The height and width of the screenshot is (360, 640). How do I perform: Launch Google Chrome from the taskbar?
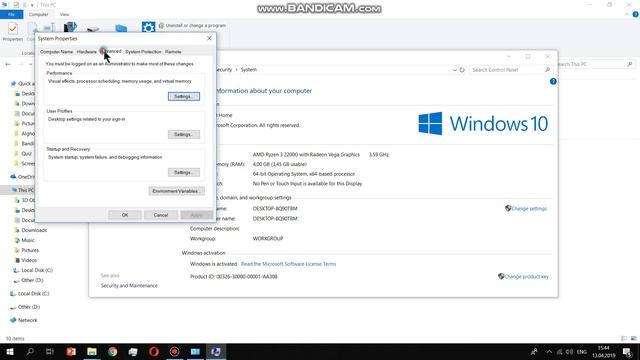point(113,351)
